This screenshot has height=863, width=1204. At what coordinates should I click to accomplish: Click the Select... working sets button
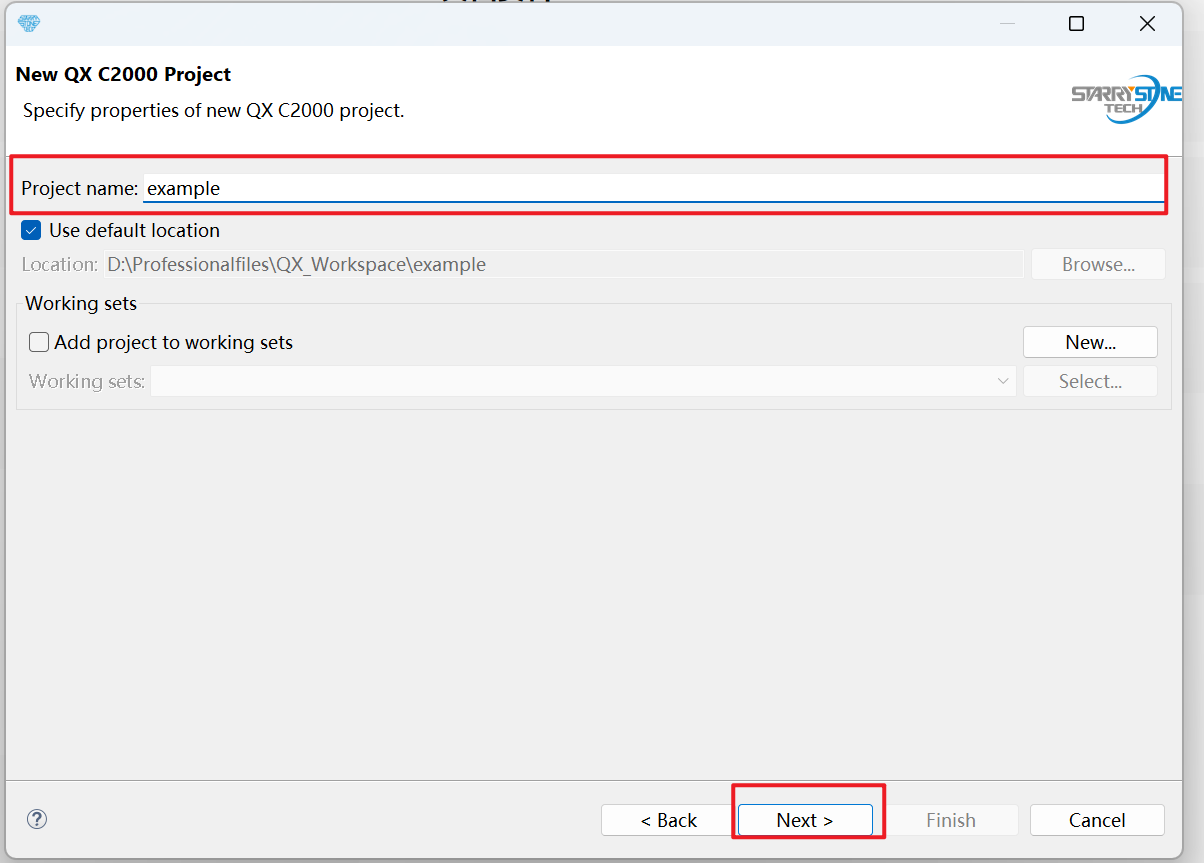(1090, 381)
